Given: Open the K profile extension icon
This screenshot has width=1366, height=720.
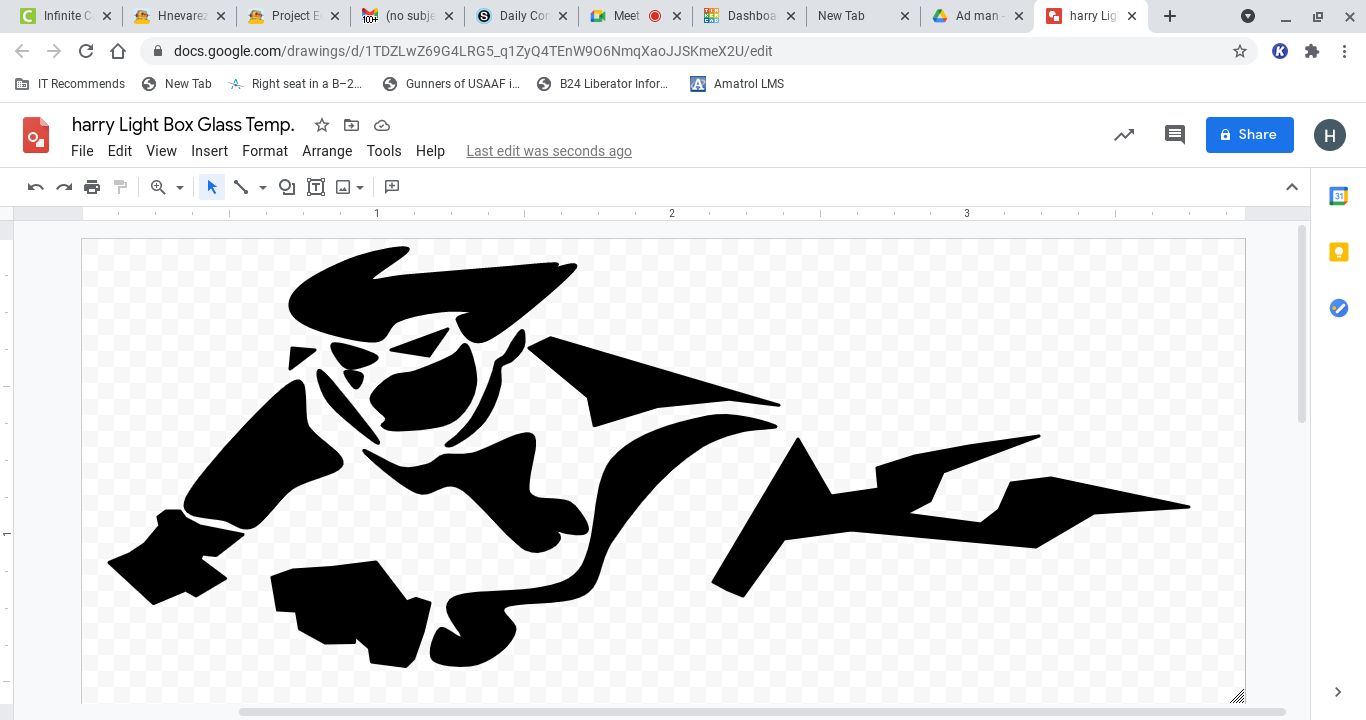Looking at the screenshot, I should (1280, 51).
